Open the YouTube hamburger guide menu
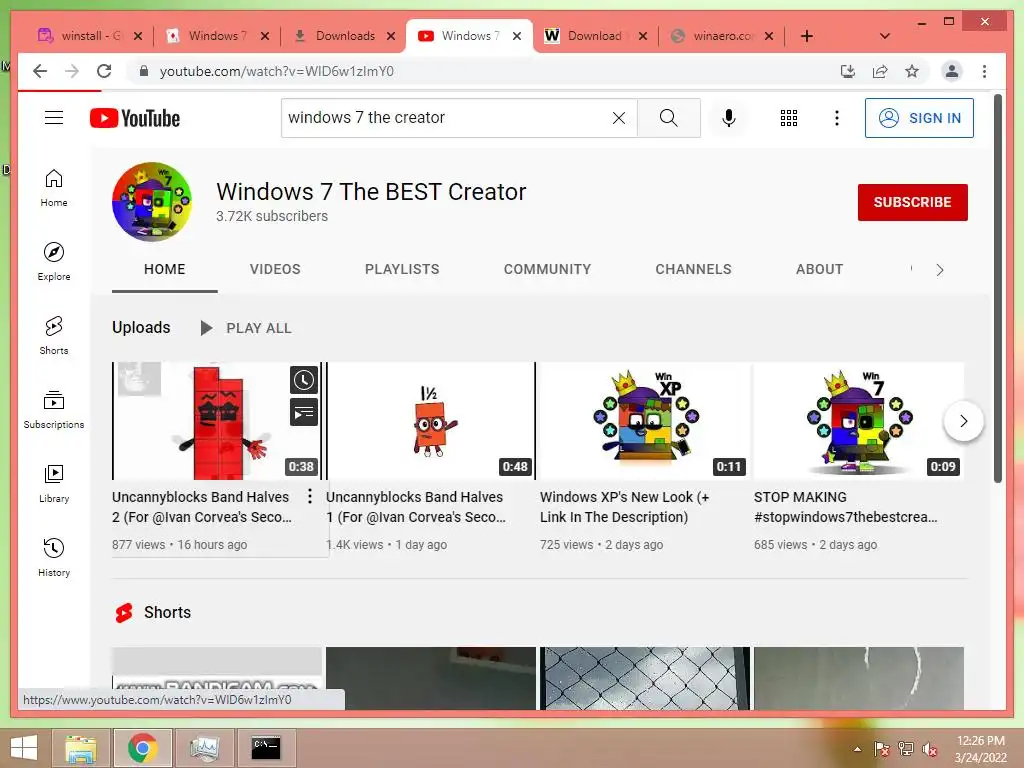Image resolution: width=1024 pixels, height=768 pixels. (x=54, y=118)
